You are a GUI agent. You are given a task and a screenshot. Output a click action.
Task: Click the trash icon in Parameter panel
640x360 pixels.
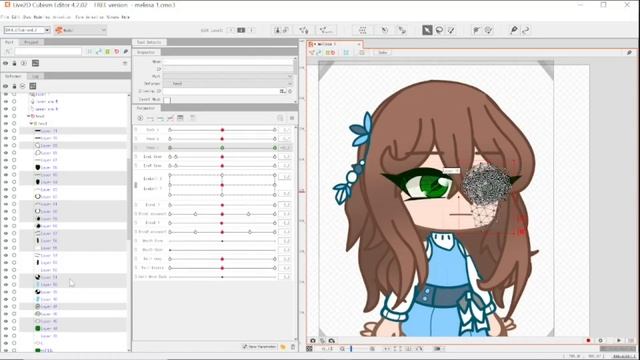coord(293,347)
